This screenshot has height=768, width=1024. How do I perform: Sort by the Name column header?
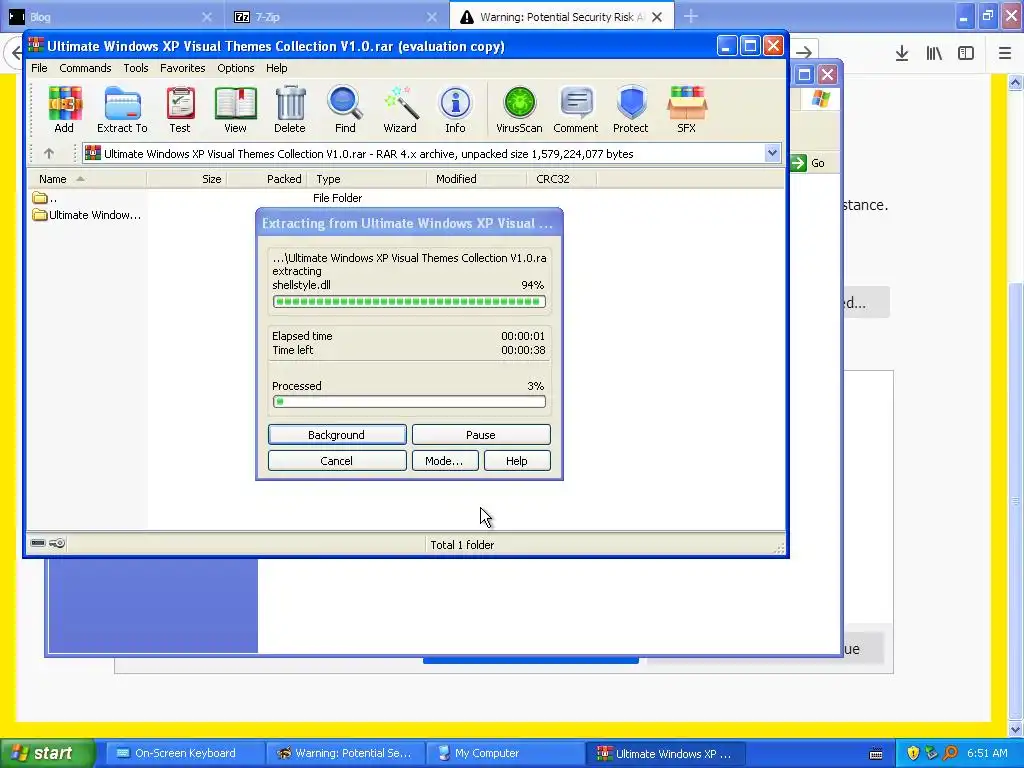click(86, 179)
